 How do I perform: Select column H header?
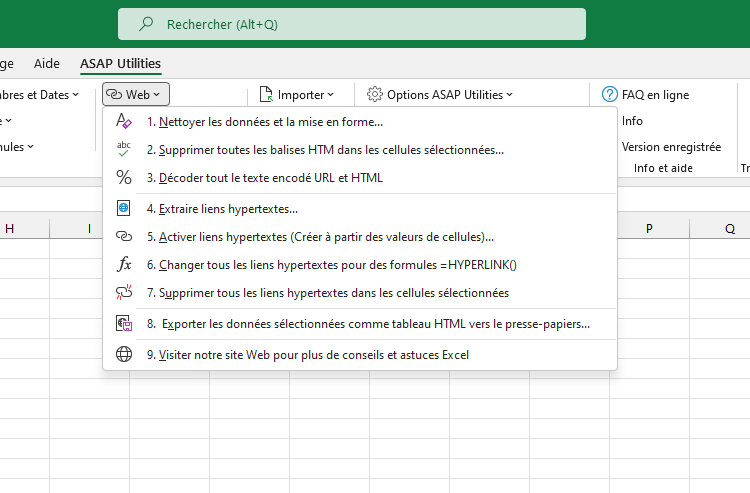[x=10, y=229]
